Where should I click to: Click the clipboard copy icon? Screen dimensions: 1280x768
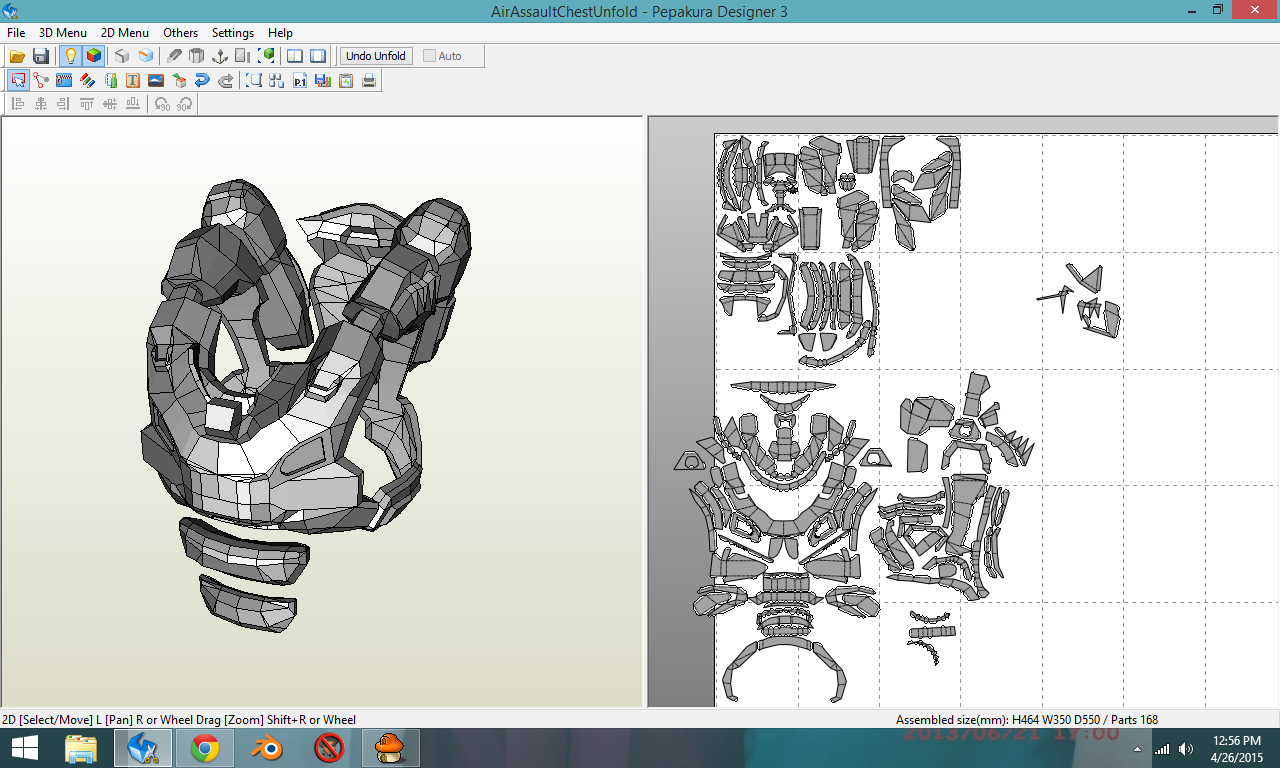[x=346, y=81]
